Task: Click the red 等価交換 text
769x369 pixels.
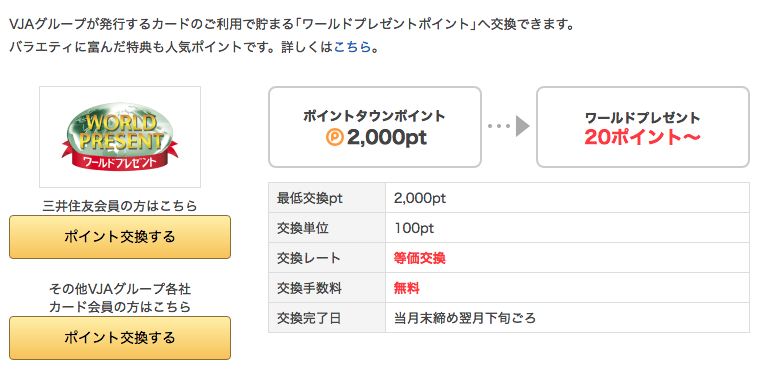Action: click(x=419, y=259)
